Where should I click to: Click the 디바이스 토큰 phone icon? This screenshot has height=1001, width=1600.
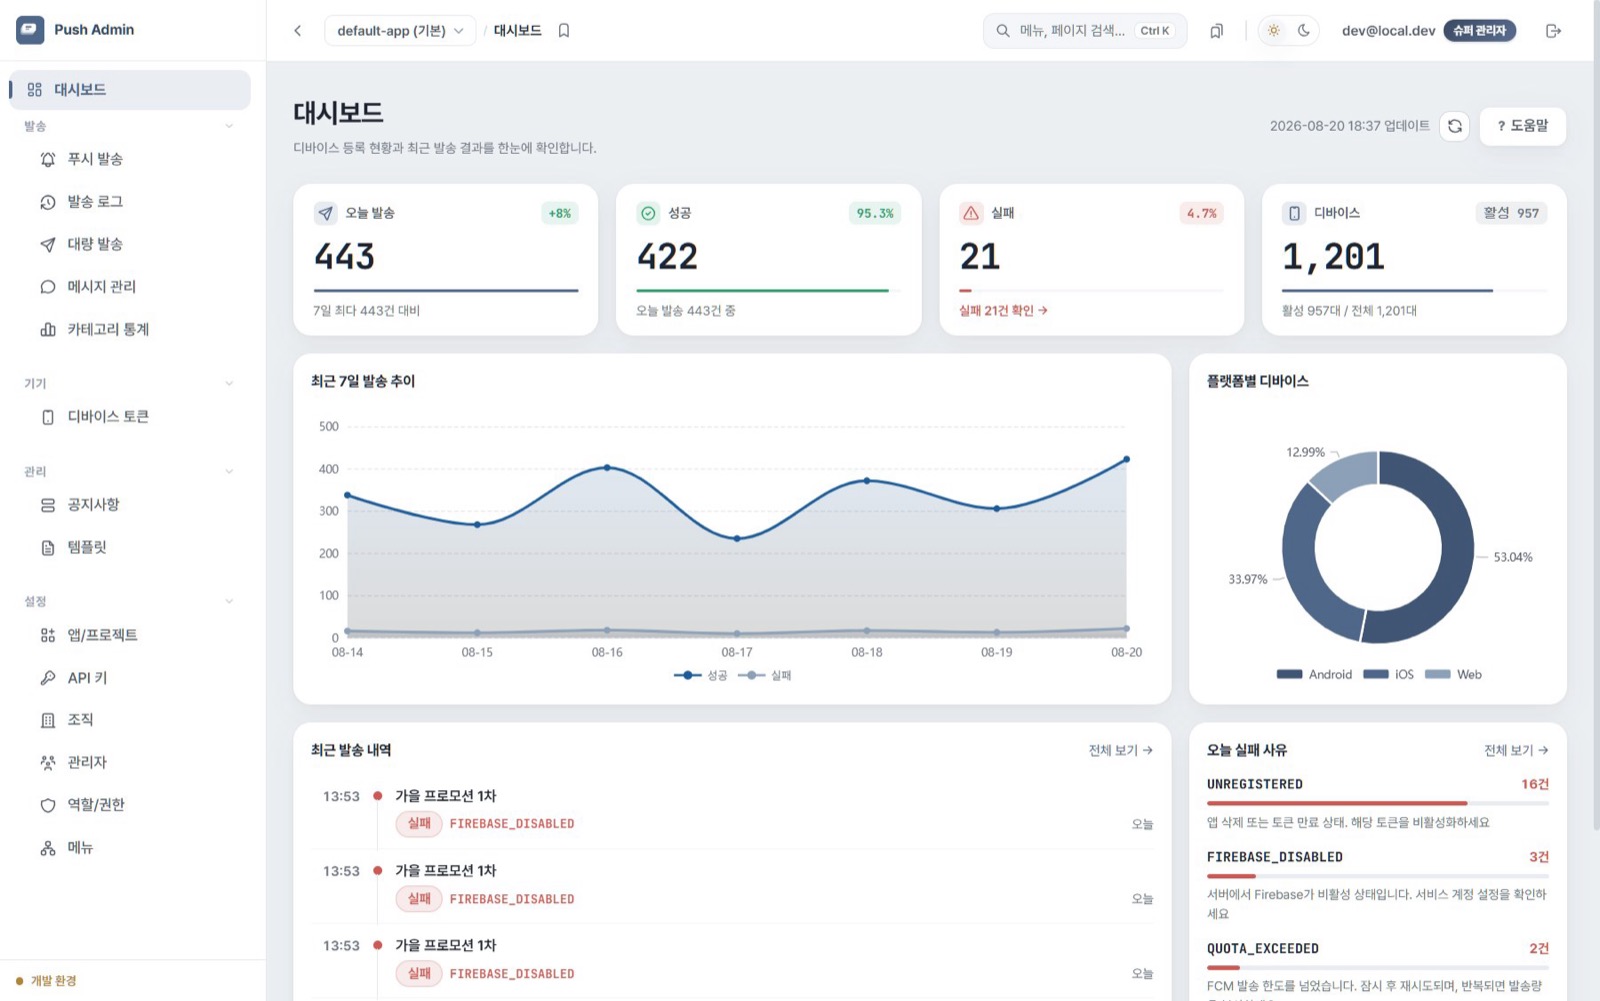pyautogui.click(x=48, y=417)
